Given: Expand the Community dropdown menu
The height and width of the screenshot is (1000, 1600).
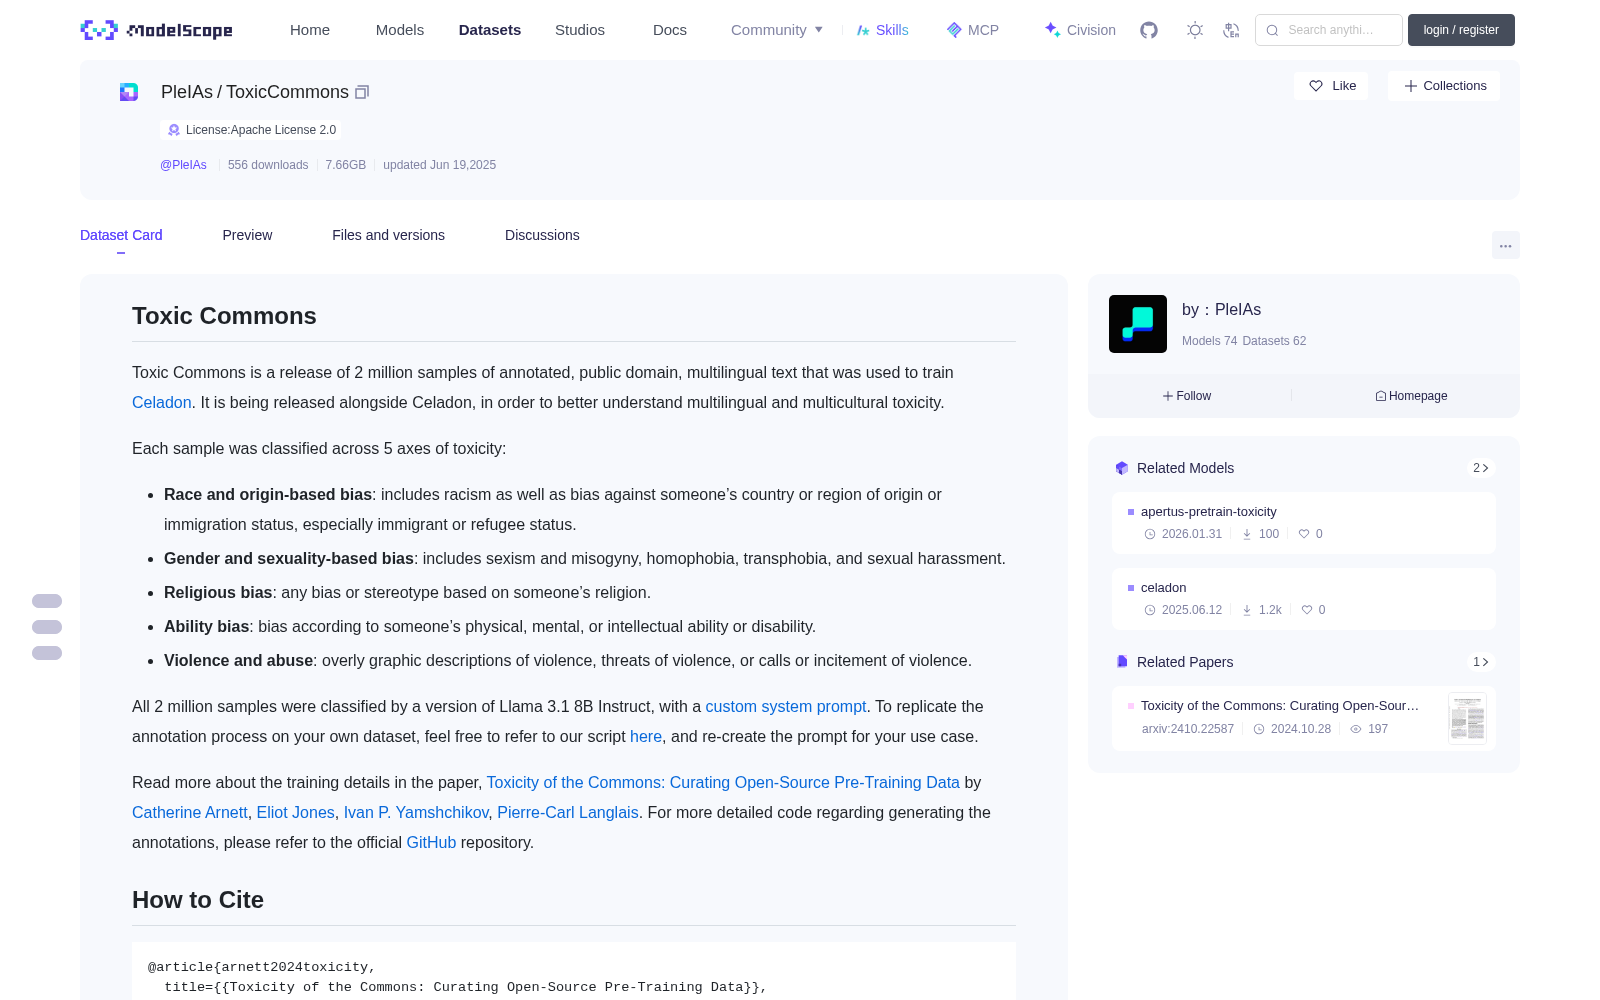Looking at the screenshot, I should tap(777, 30).
